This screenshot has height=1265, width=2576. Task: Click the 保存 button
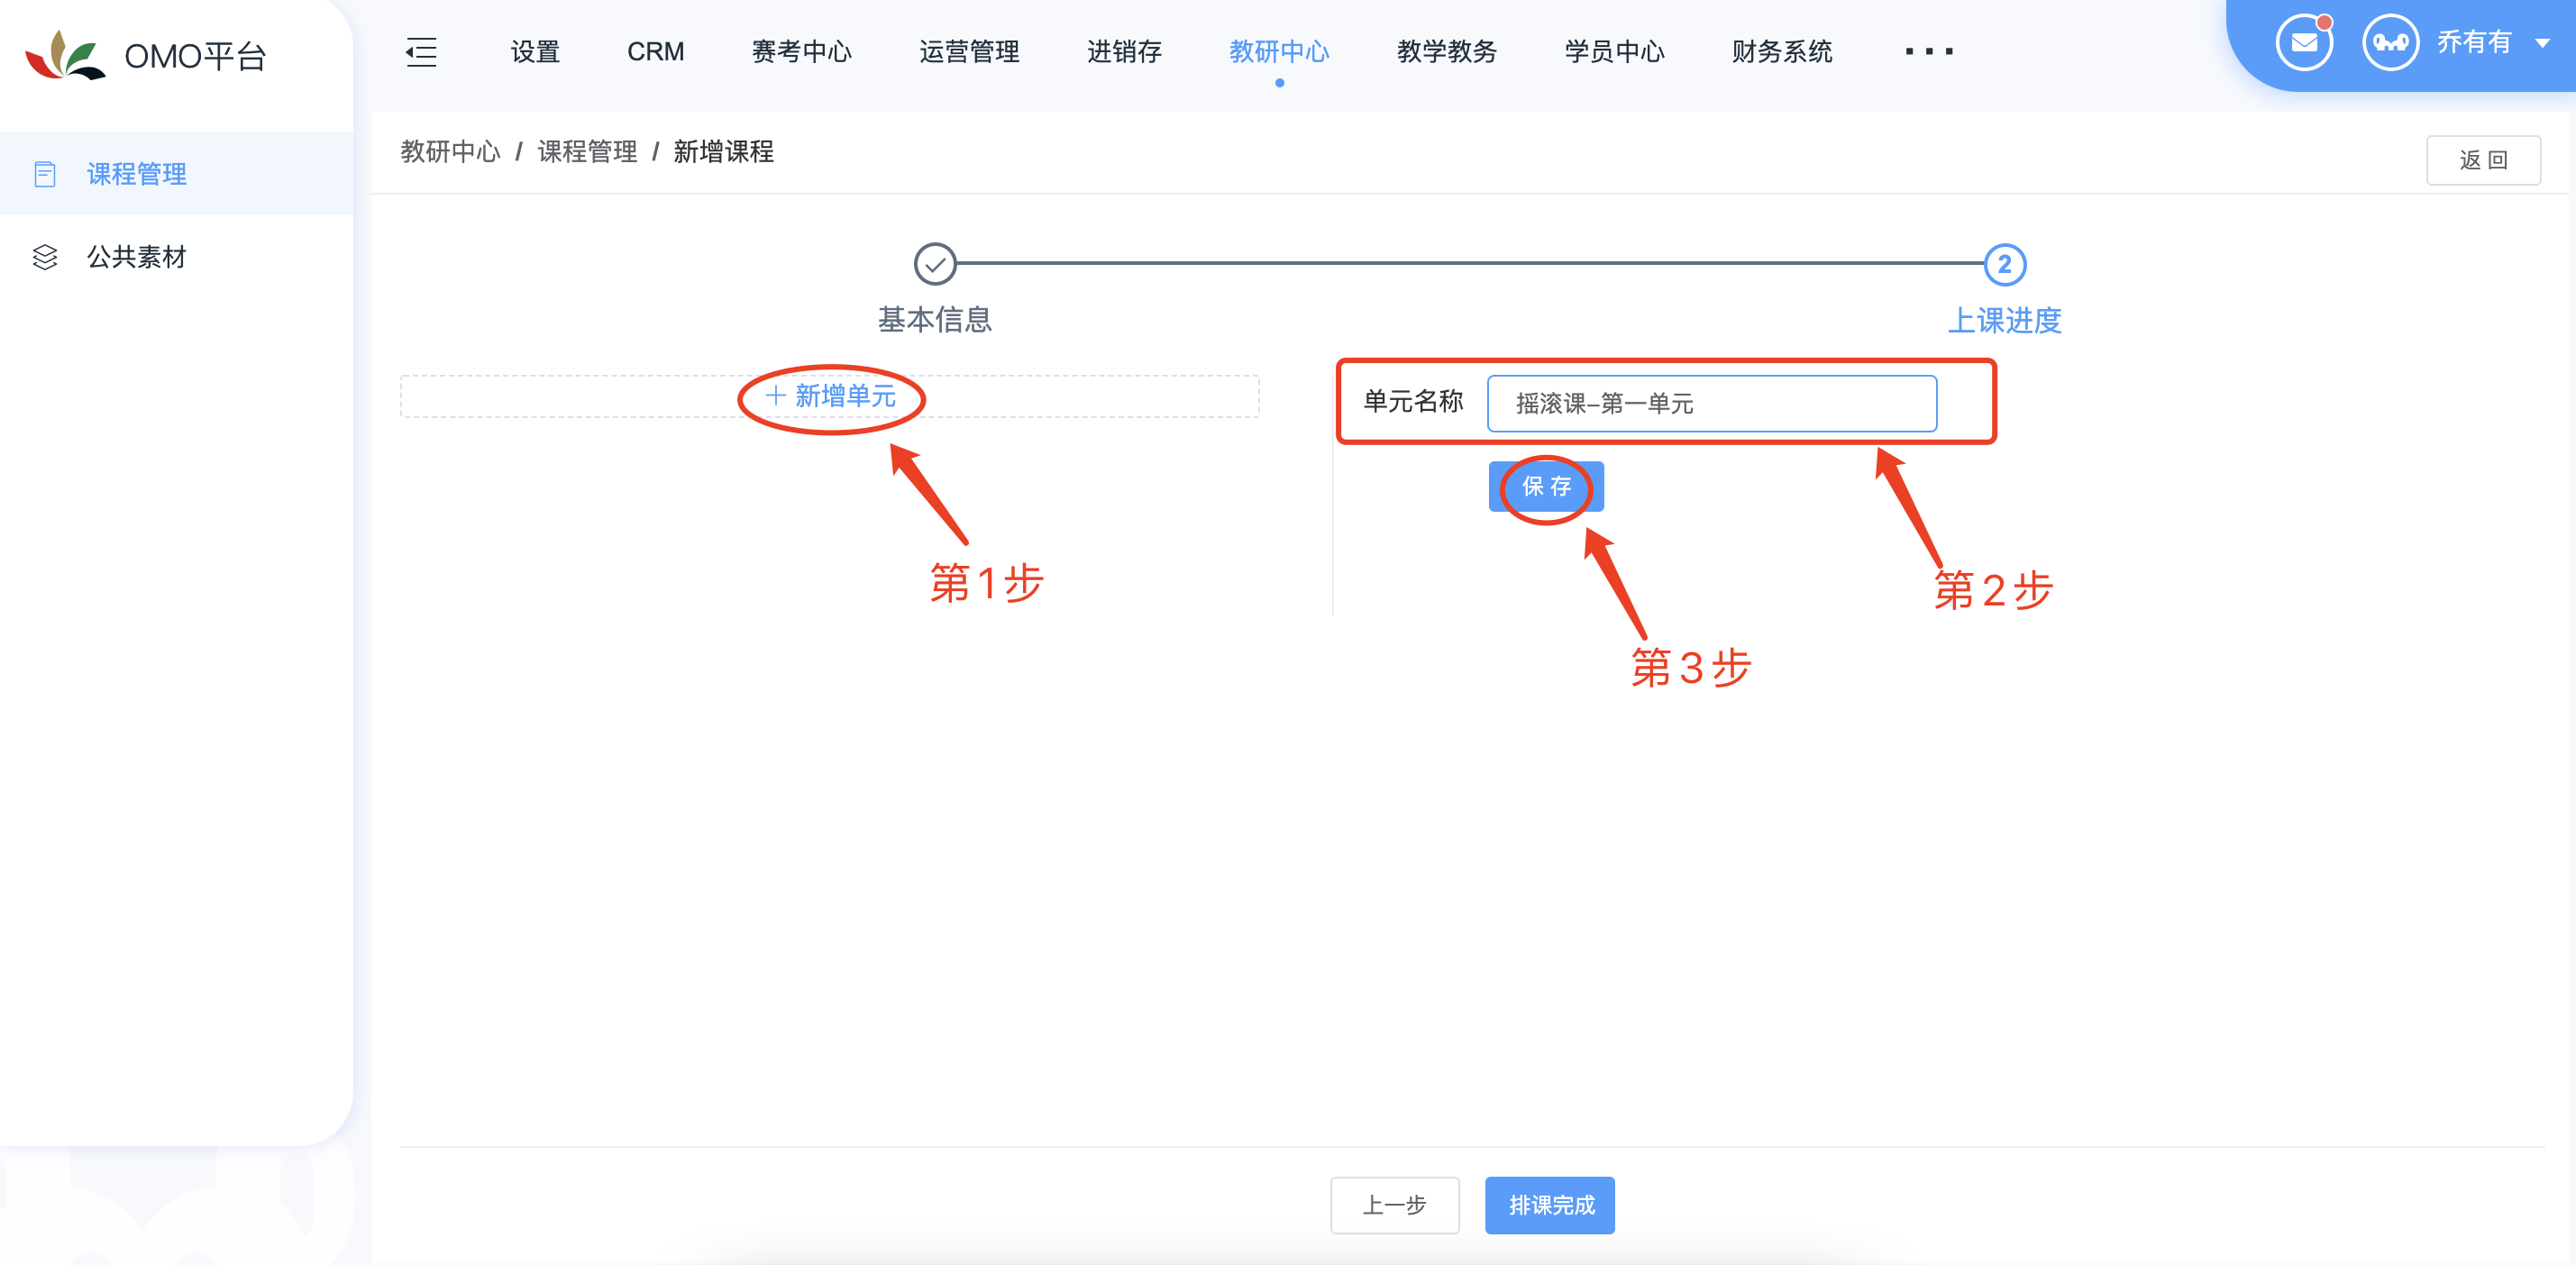1546,486
